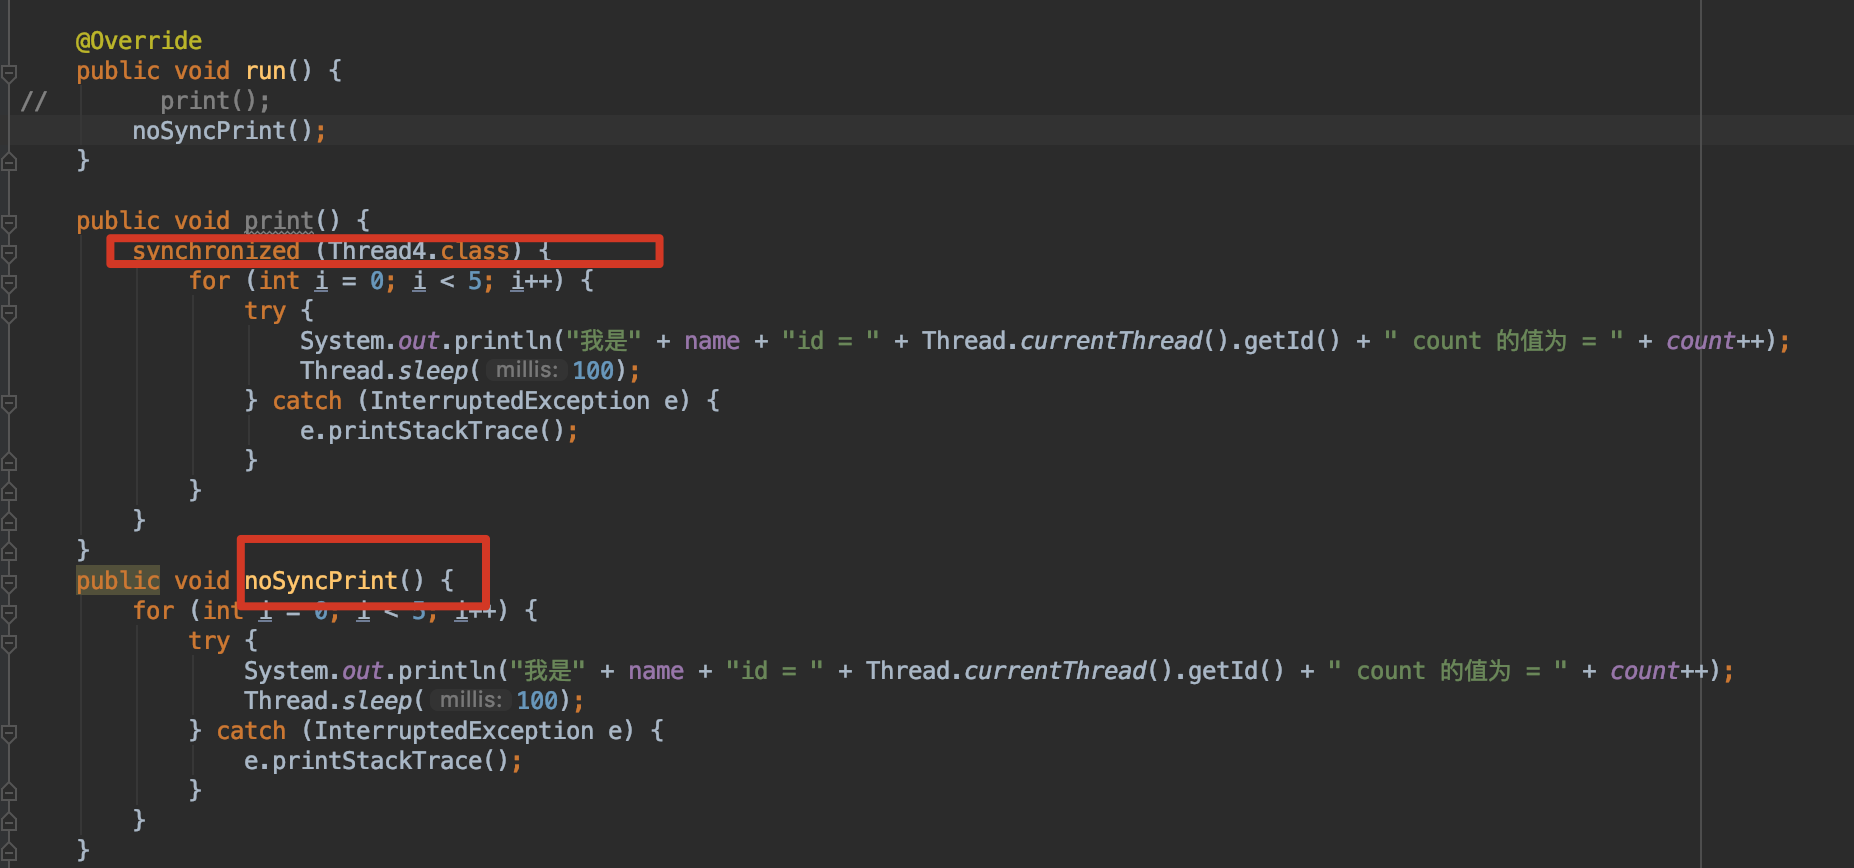The image size is (1854, 868).
Task: Fold the try block inside noSyncPrint()
Action: point(9,642)
